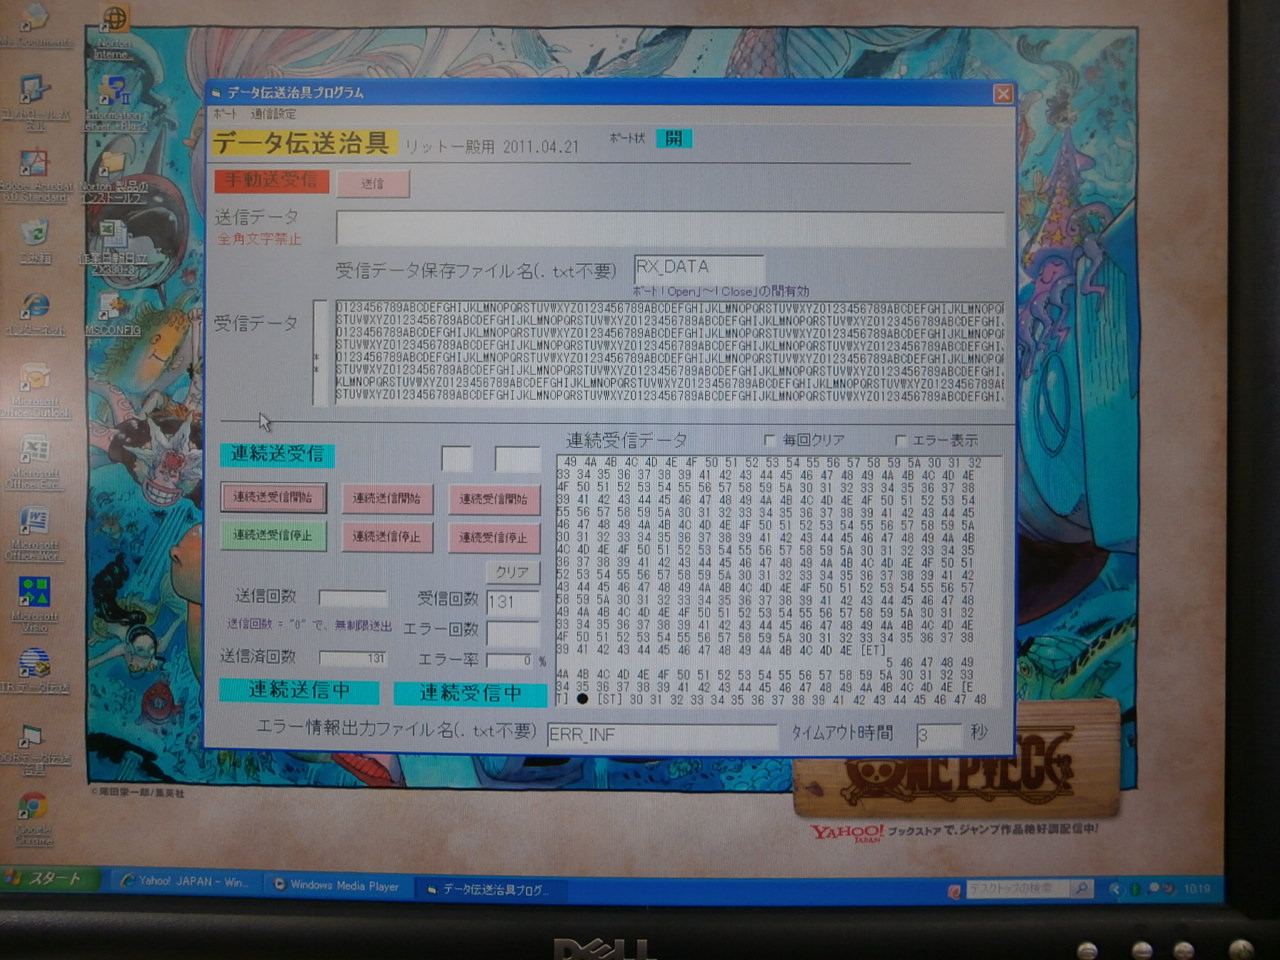Click the 連続送受信停止 button
This screenshot has height=960, width=1280.
point(273,535)
